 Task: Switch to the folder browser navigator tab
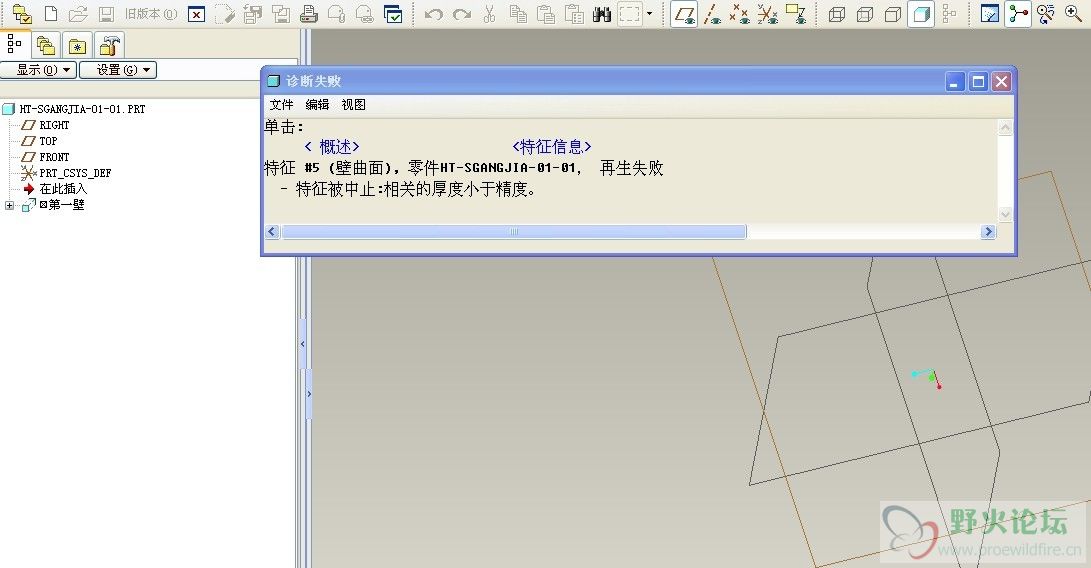46,46
